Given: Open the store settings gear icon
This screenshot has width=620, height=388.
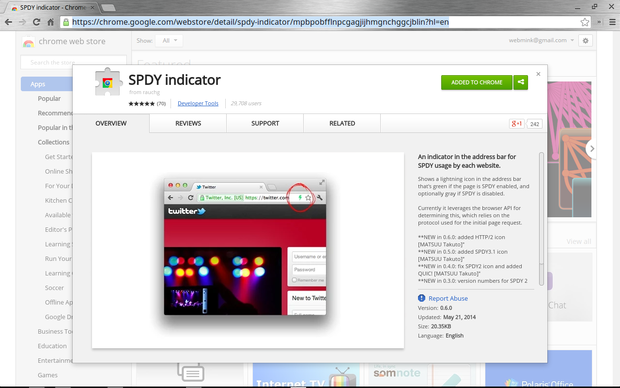Looking at the screenshot, I should pyautogui.click(x=585, y=40).
